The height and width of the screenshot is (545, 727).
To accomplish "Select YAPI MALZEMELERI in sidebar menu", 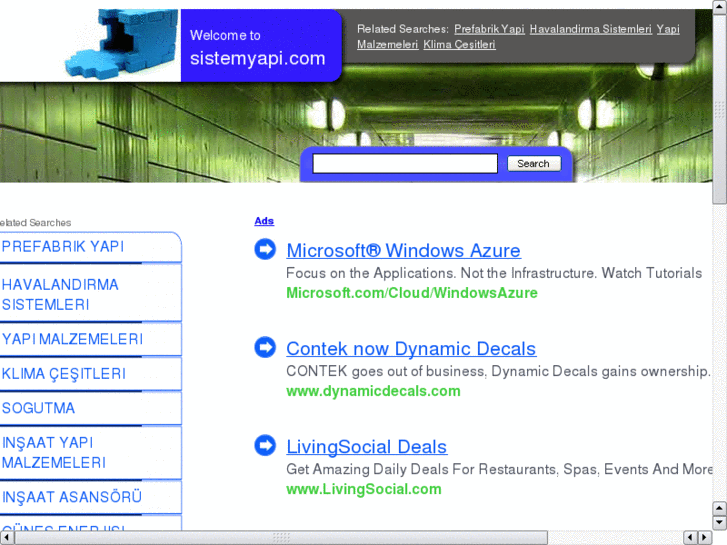I will [72, 340].
